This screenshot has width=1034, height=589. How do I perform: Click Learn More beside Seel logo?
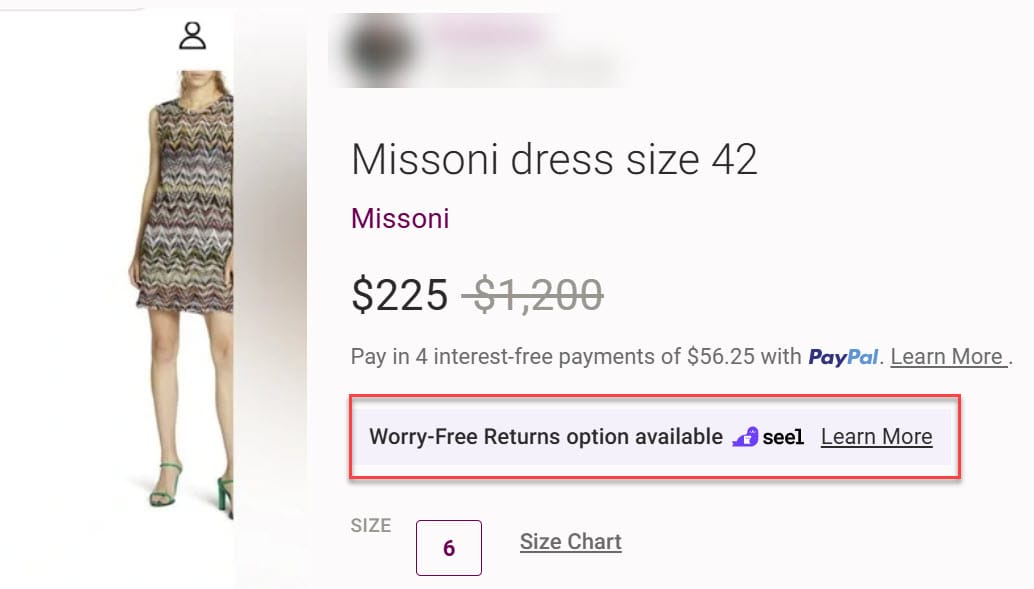click(876, 437)
